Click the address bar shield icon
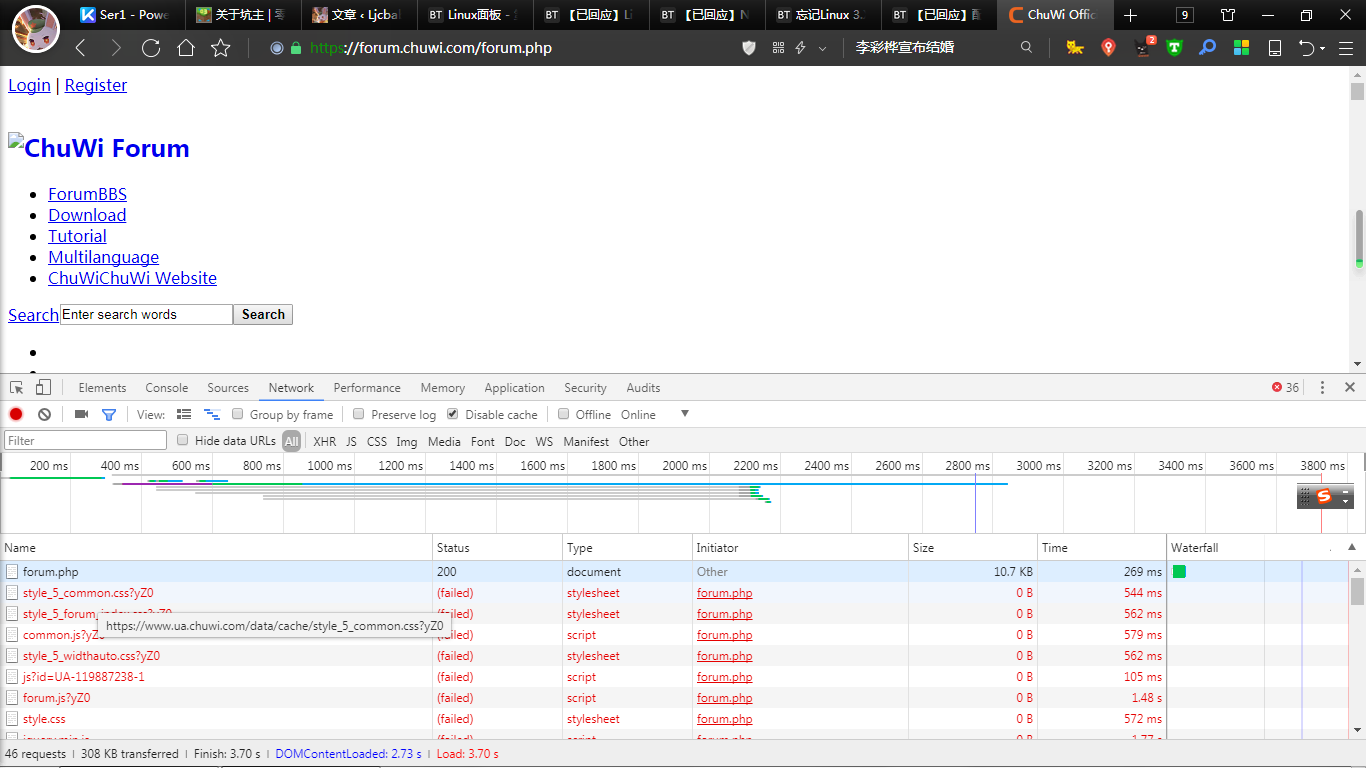1366x768 pixels. (x=749, y=48)
